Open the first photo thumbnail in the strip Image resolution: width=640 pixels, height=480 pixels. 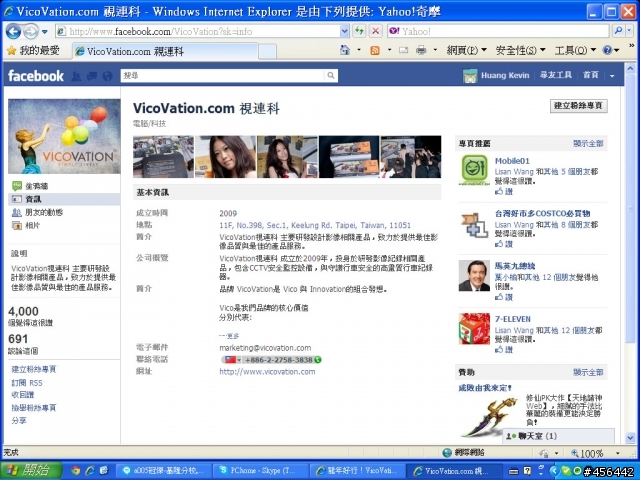pyautogui.click(x=163, y=157)
